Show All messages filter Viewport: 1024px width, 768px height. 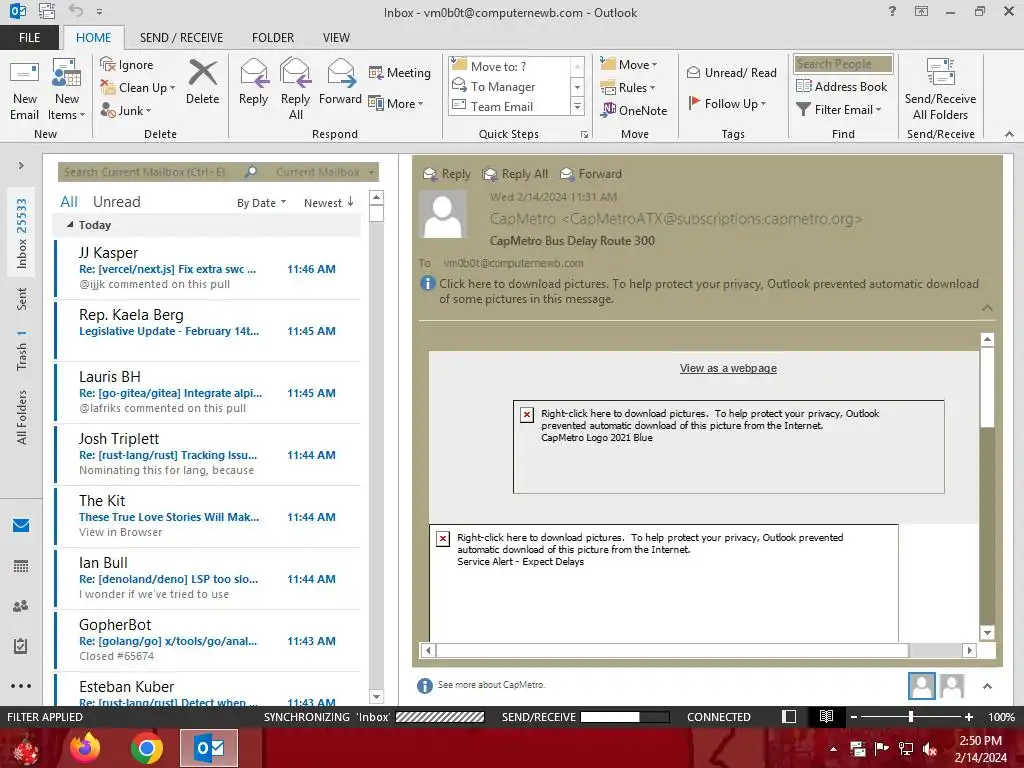(69, 202)
